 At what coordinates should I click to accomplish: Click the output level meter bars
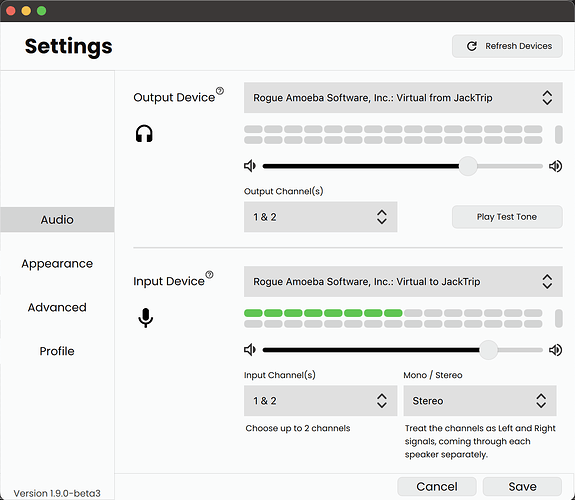(x=393, y=134)
